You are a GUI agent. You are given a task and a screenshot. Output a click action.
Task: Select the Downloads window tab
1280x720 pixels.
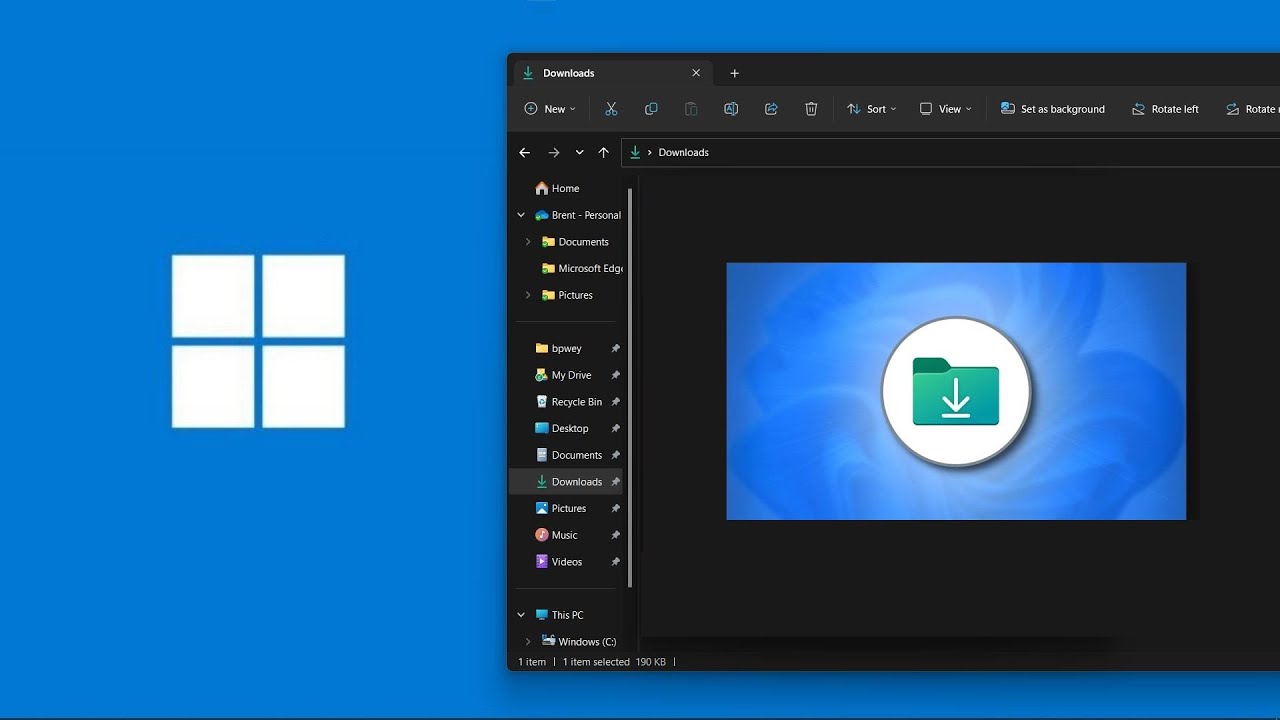(613, 73)
